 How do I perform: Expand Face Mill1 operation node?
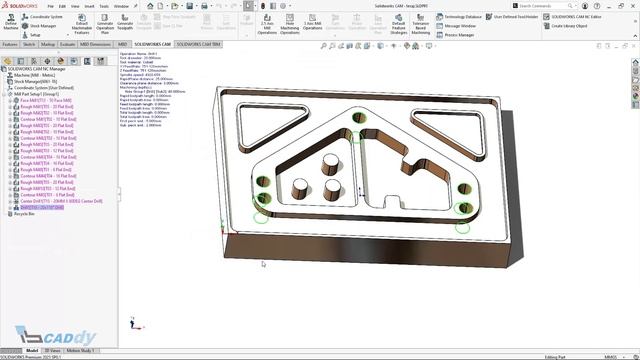(10, 100)
